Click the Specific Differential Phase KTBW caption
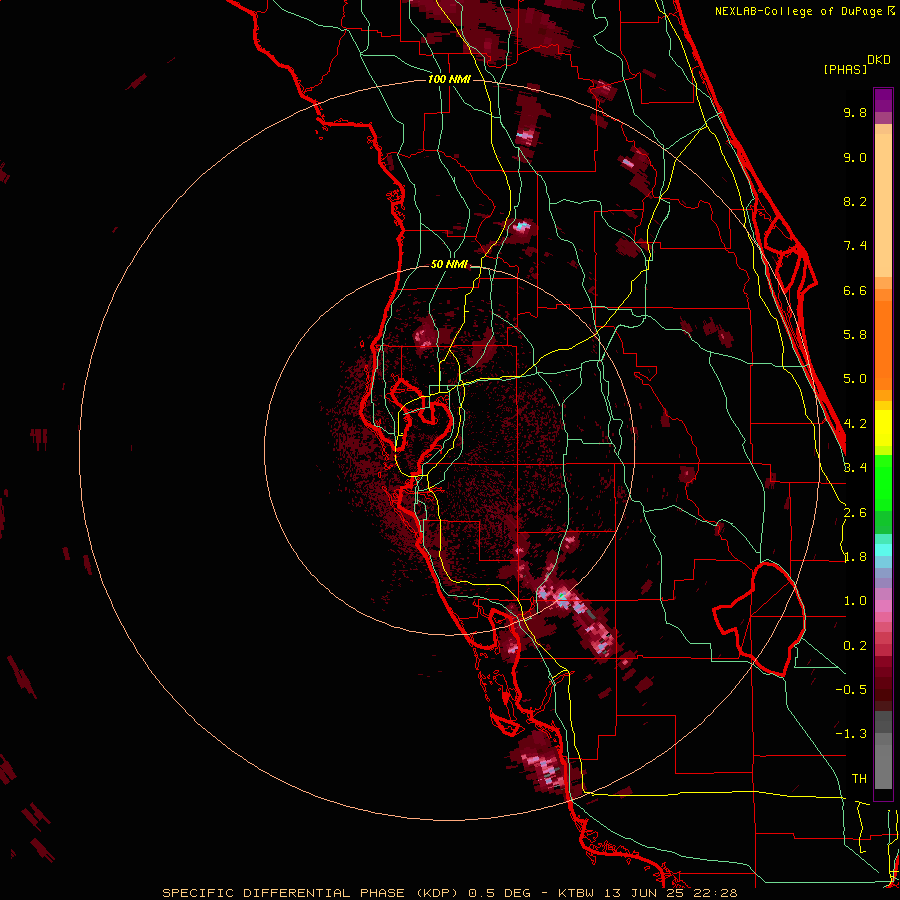 tap(449, 893)
